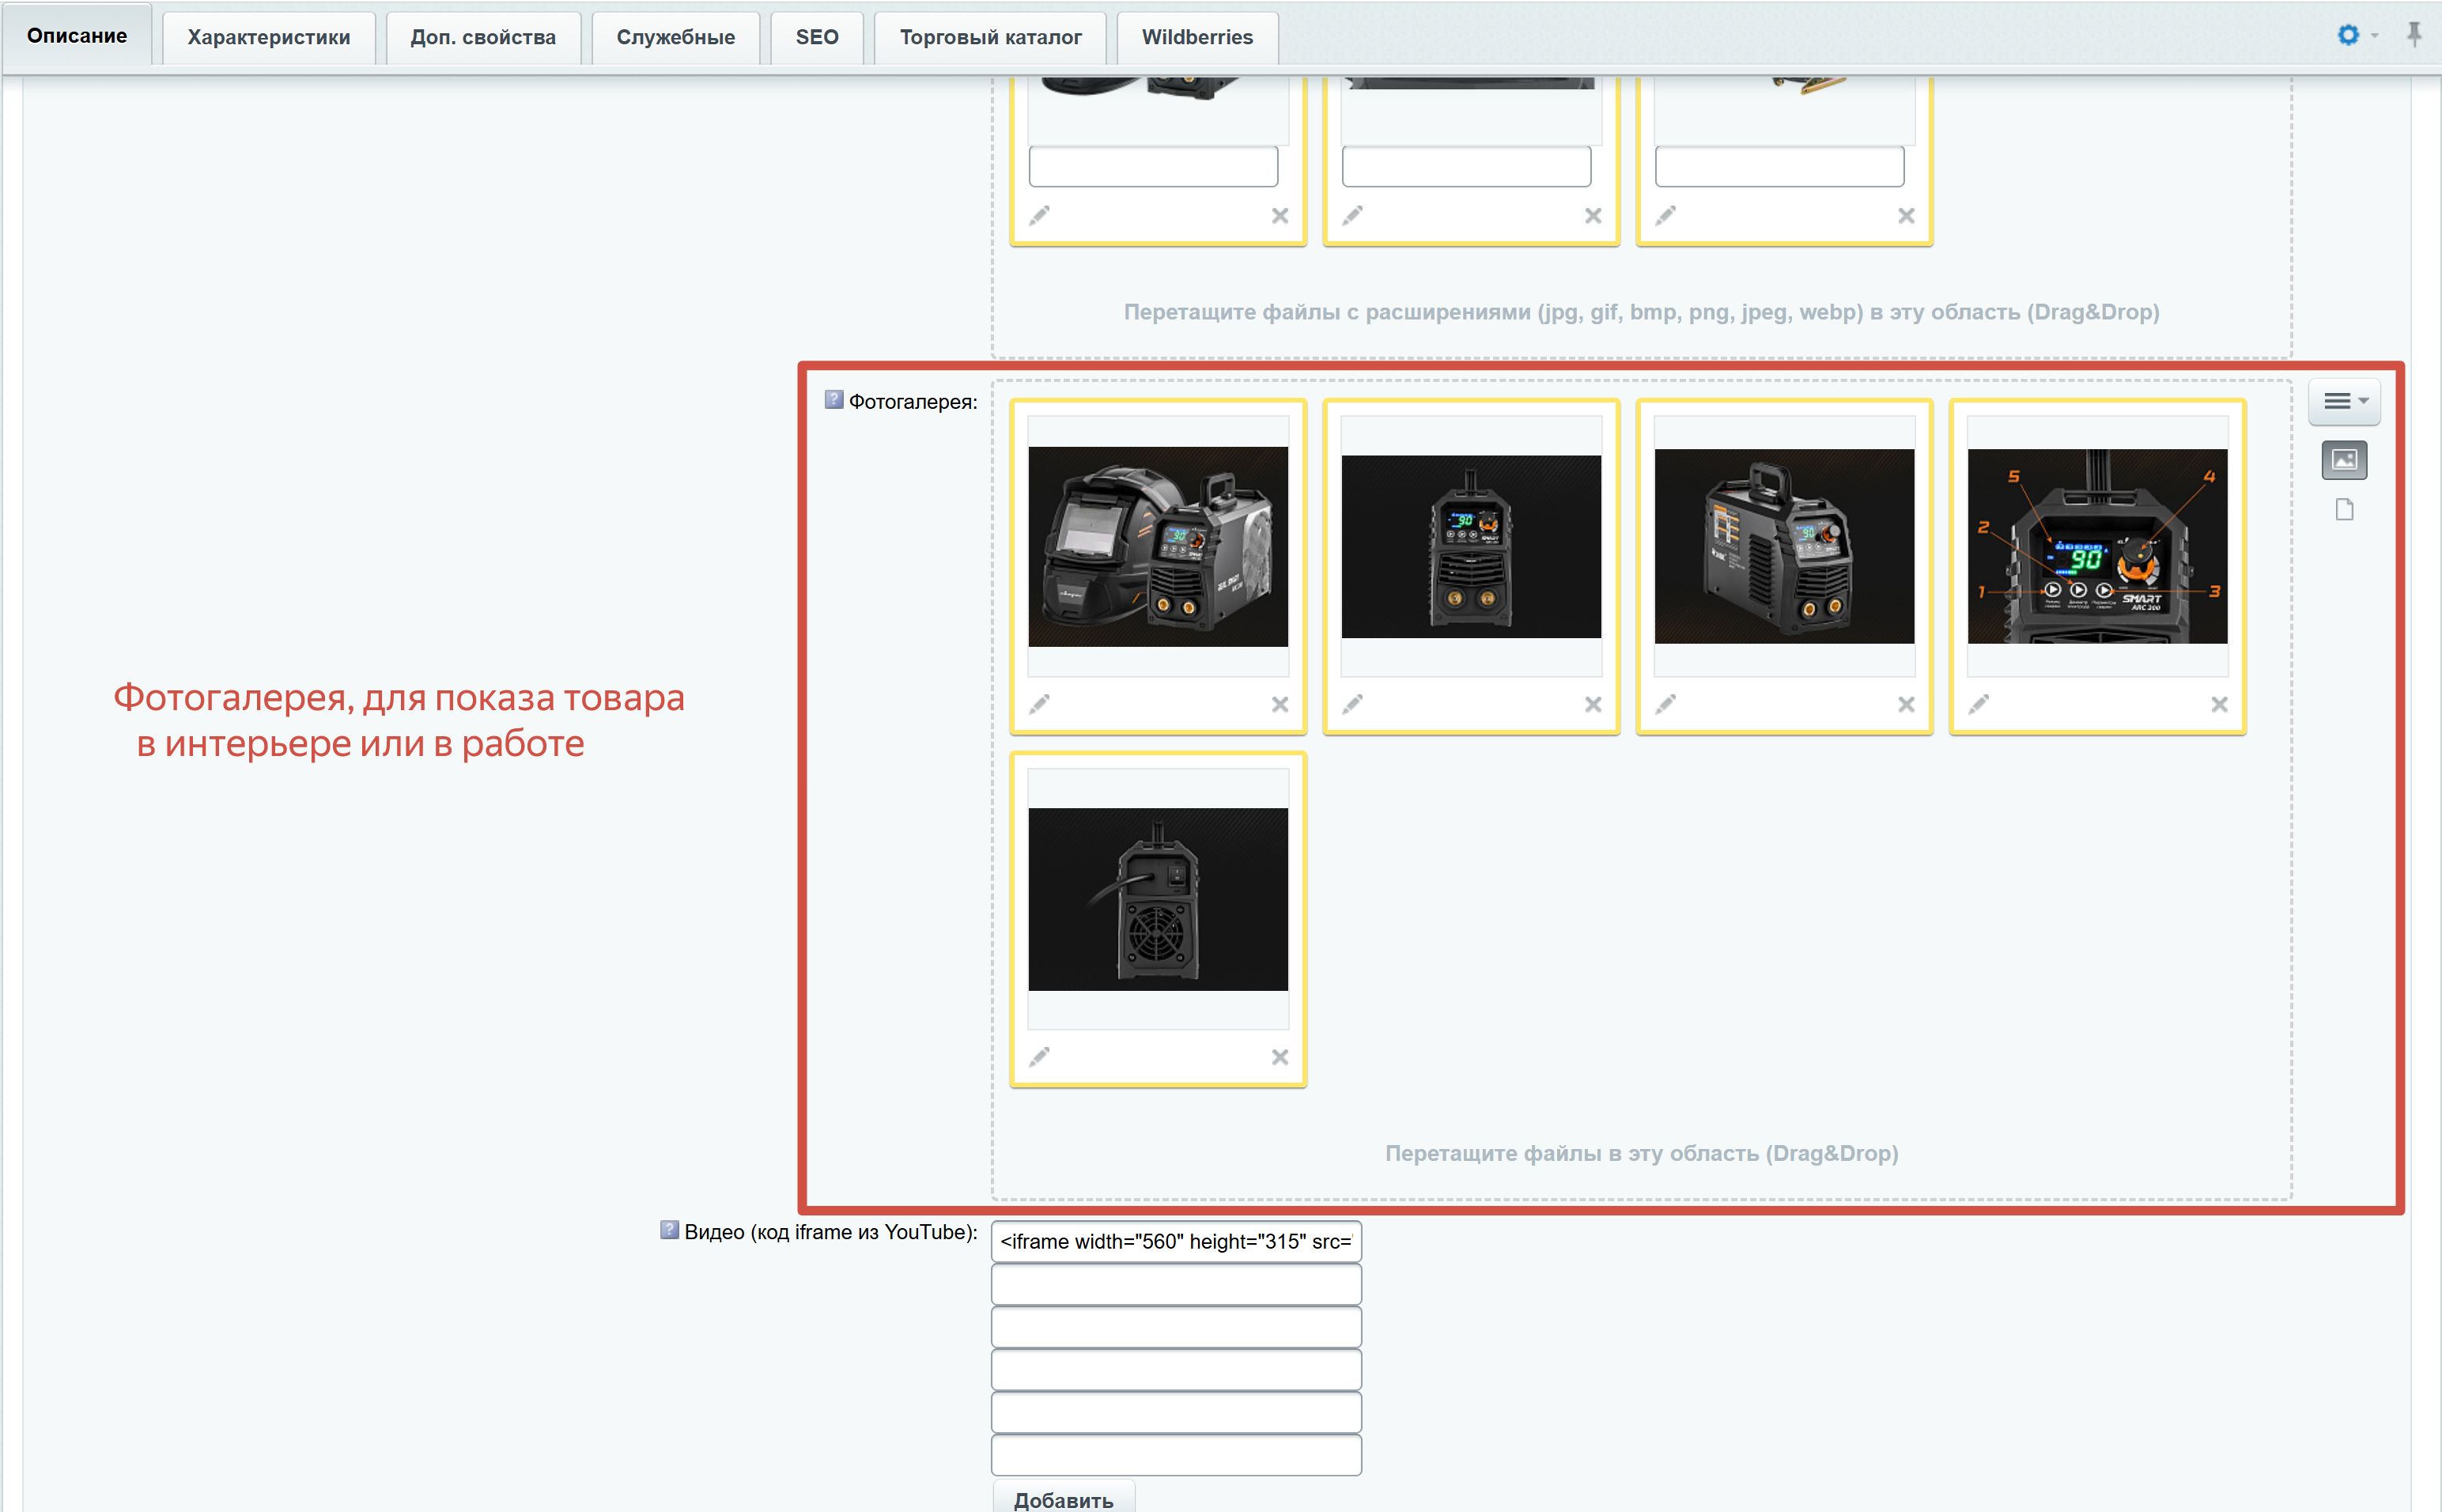Click help icon next to Видео label

pos(669,1230)
